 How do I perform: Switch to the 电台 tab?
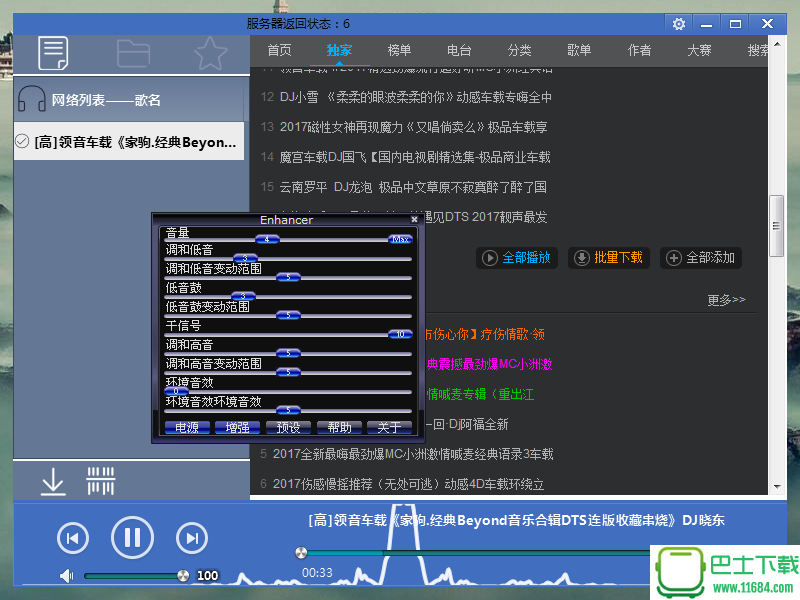tap(459, 50)
